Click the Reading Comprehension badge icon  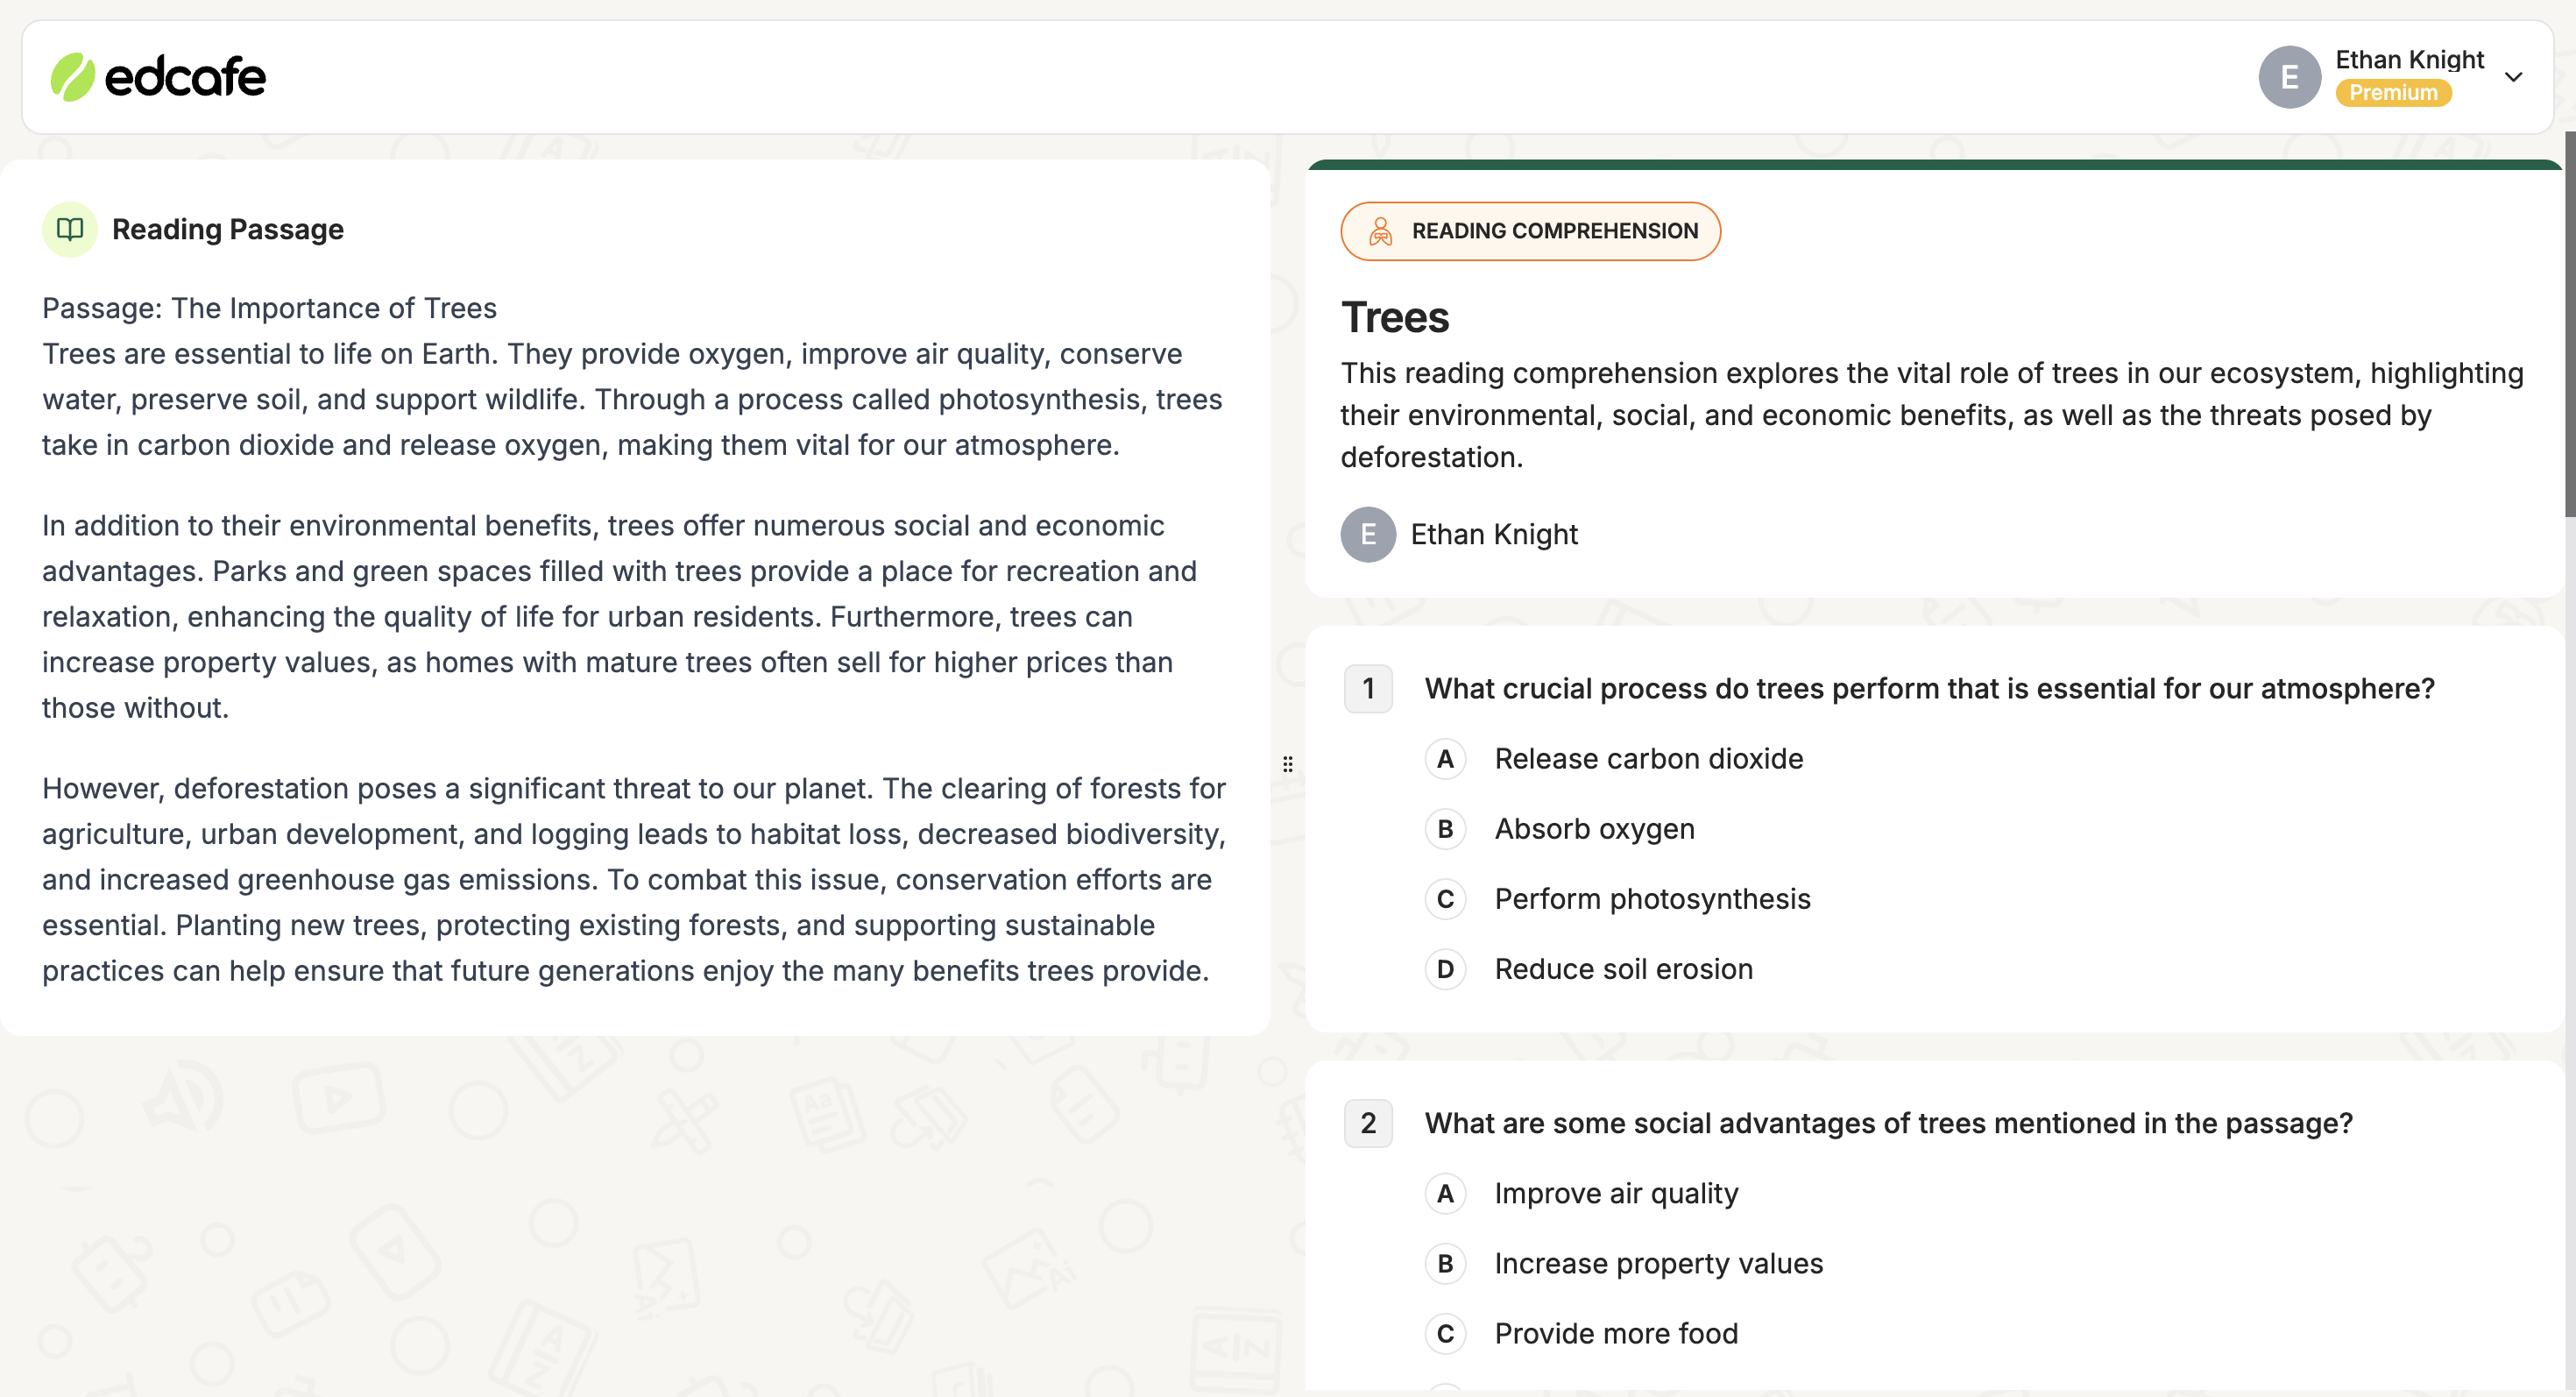(1381, 231)
